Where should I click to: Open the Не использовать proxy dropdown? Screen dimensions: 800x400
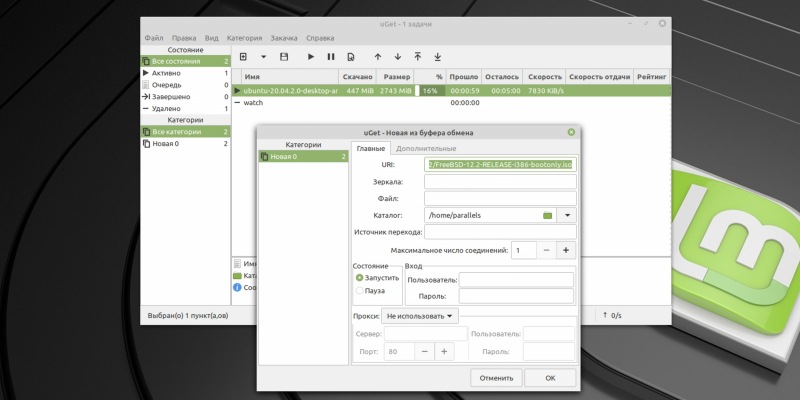[419, 316]
